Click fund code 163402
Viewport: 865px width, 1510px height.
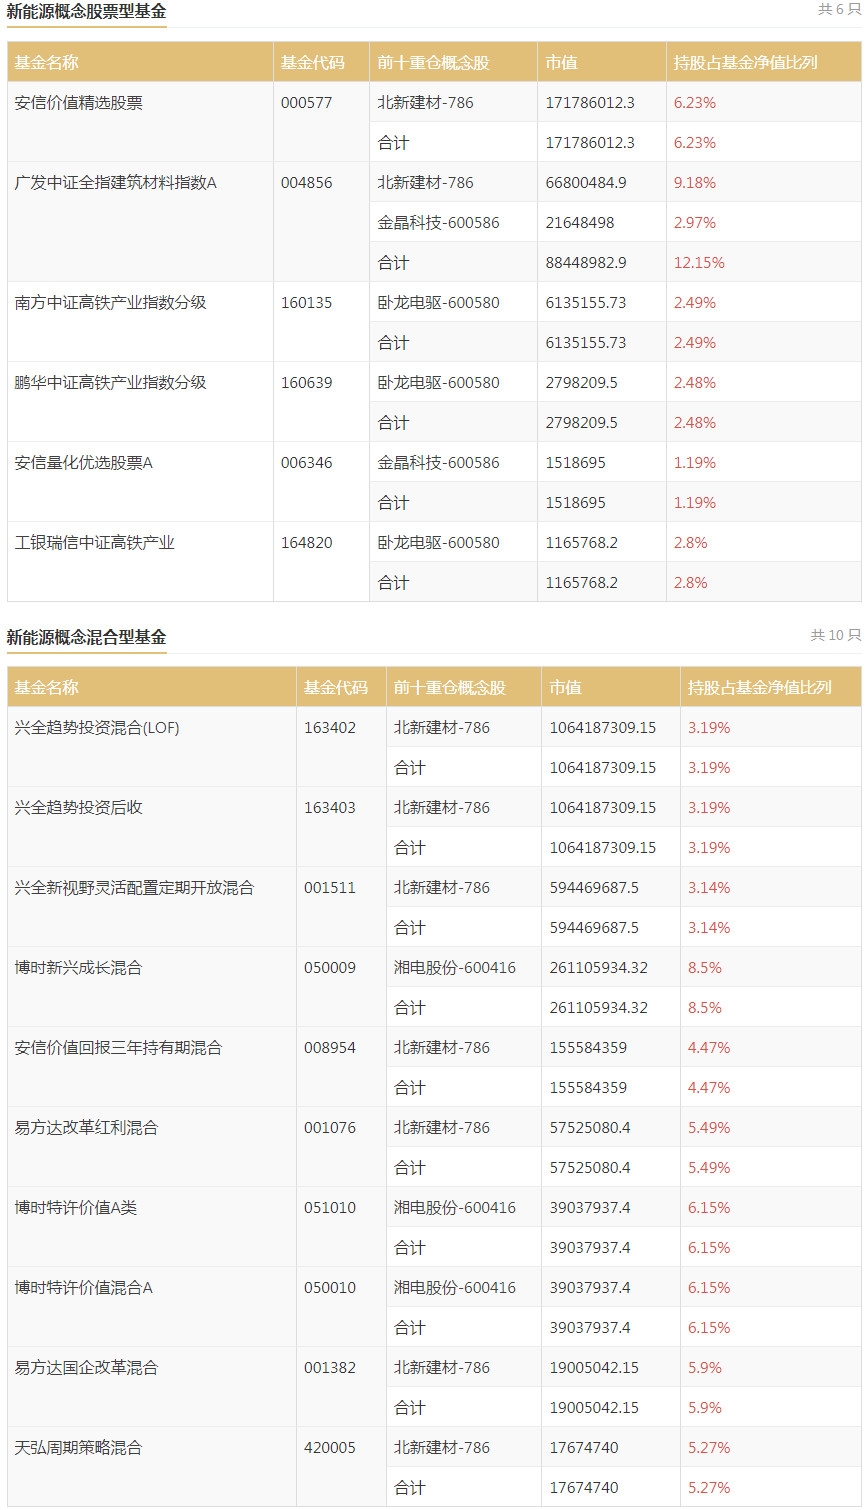330,727
